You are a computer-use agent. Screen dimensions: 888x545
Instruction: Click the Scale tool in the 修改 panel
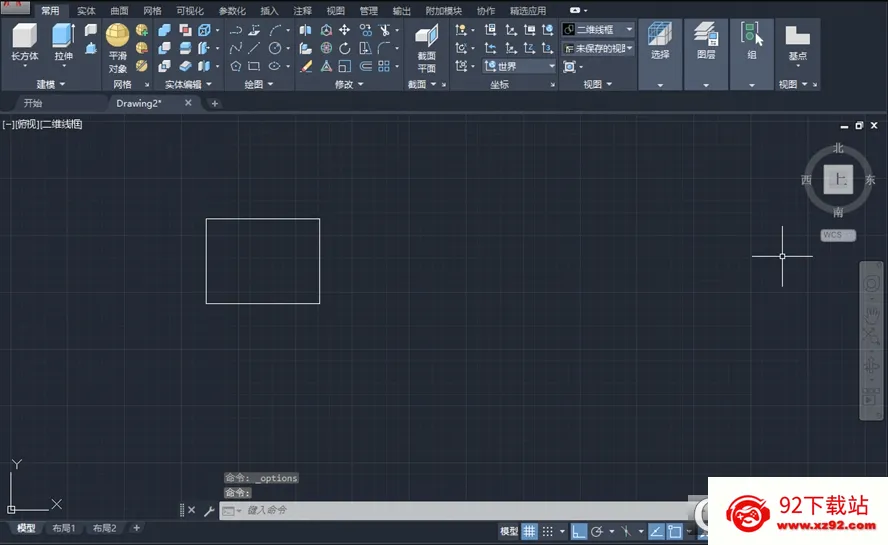coord(344,66)
